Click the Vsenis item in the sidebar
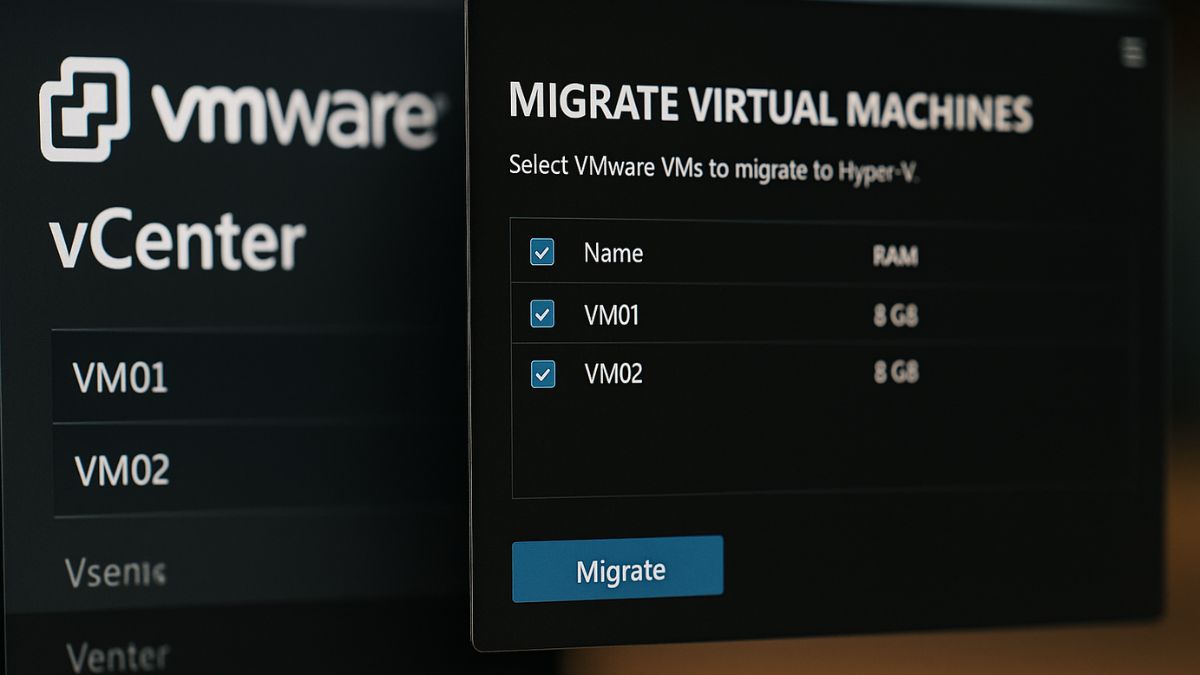The height and width of the screenshot is (675, 1200). pos(115,573)
